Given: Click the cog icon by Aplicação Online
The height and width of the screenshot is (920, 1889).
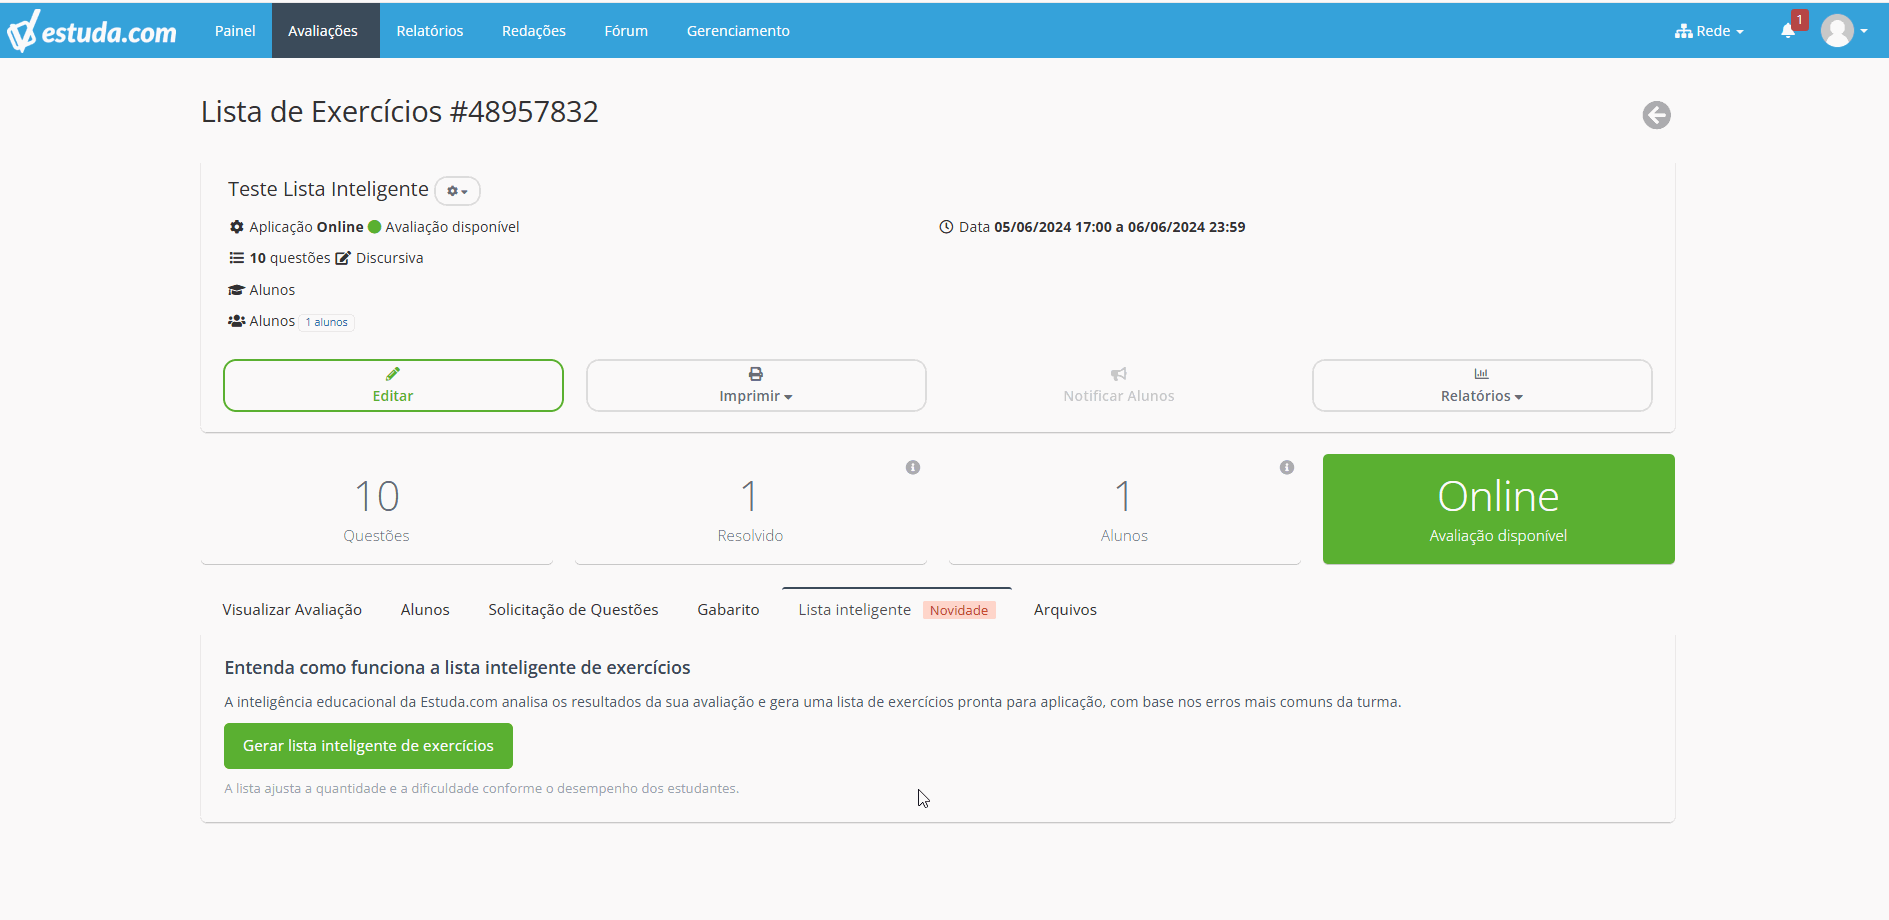Looking at the screenshot, I should tap(237, 227).
